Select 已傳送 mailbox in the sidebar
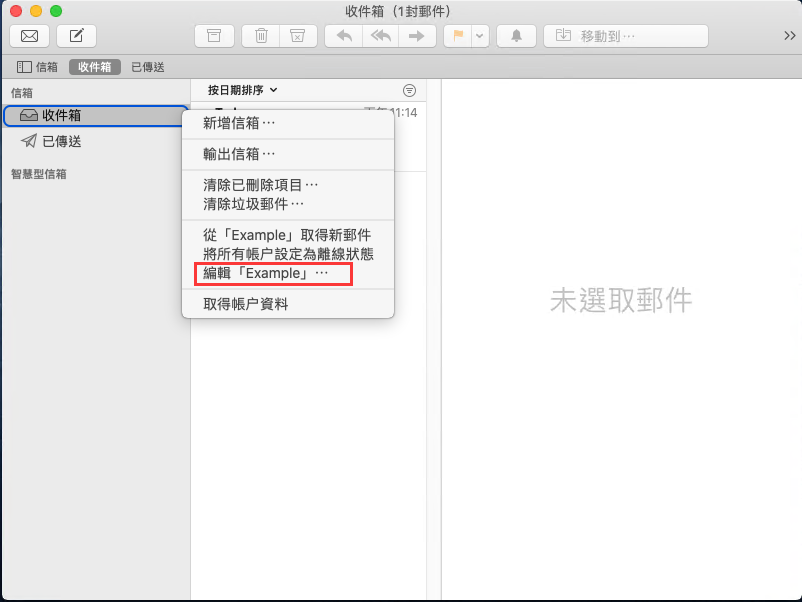Viewport: 802px width, 602px height. (62, 141)
